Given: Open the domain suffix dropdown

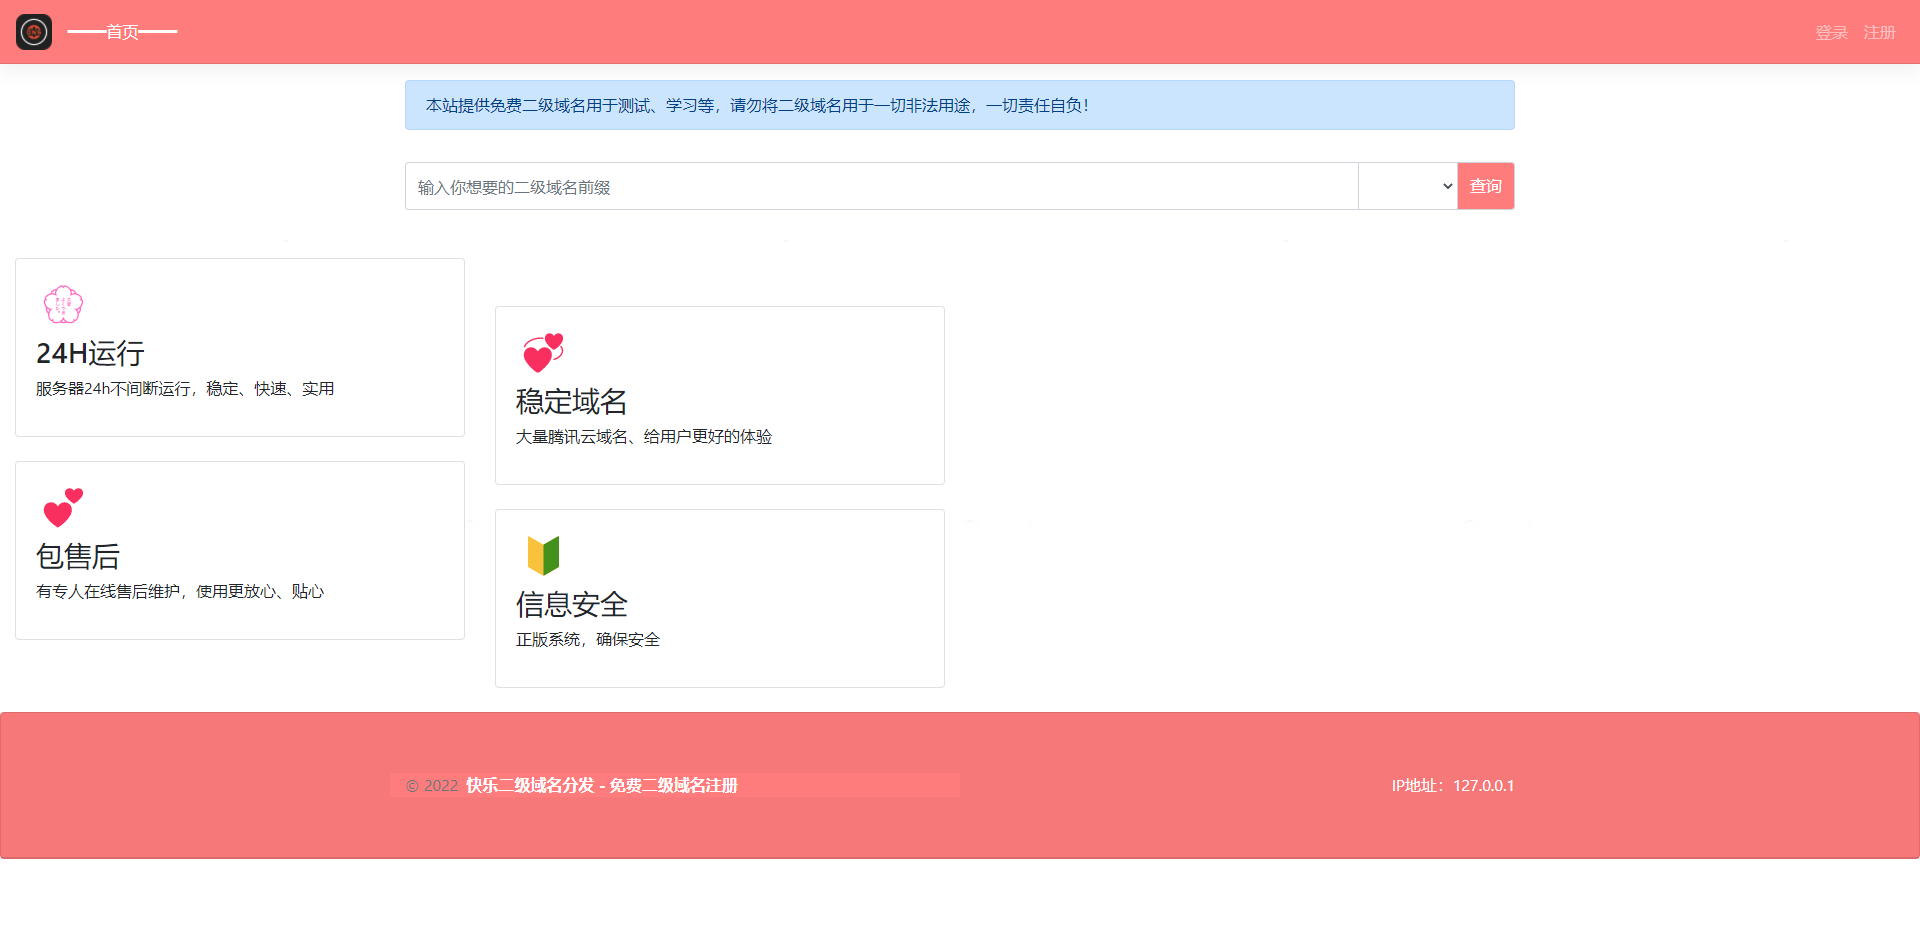Looking at the screenshot, I should (1407, 186).
